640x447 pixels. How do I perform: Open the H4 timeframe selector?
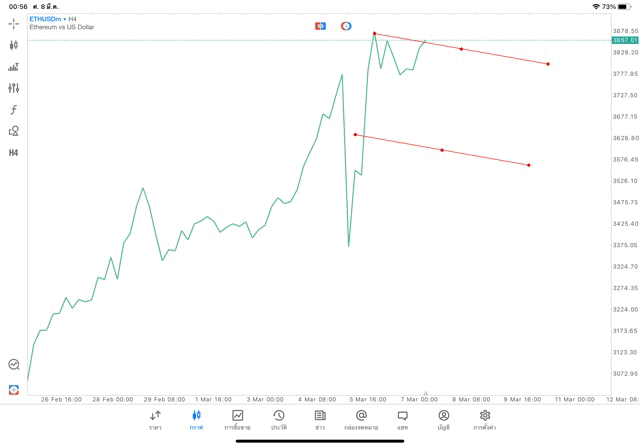[14, 153]
